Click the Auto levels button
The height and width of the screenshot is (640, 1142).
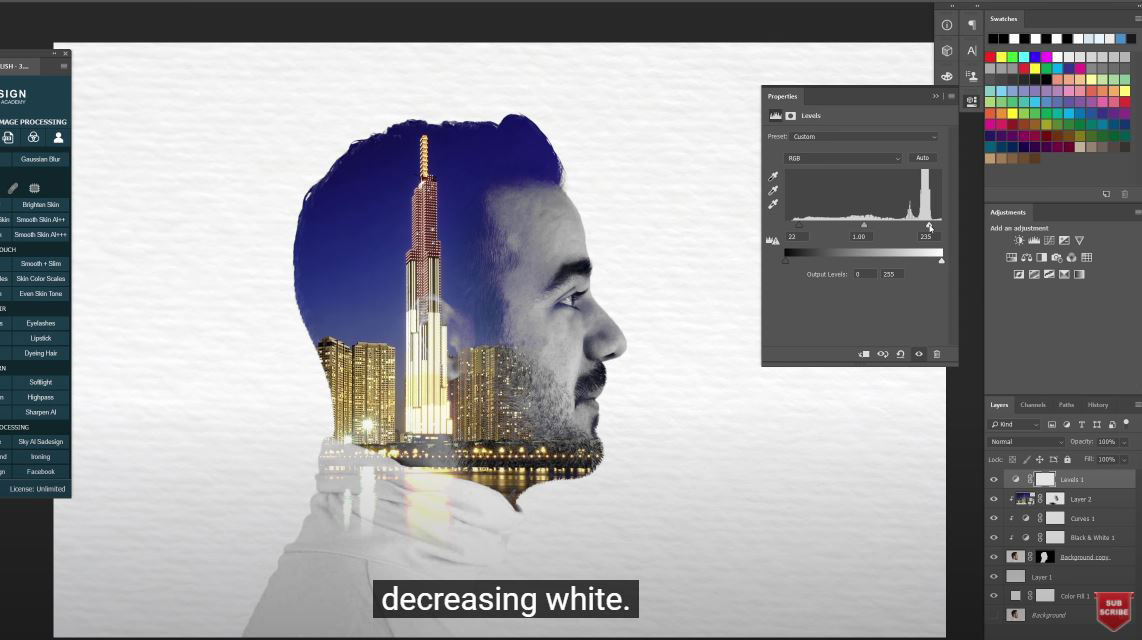click(923, 158)
